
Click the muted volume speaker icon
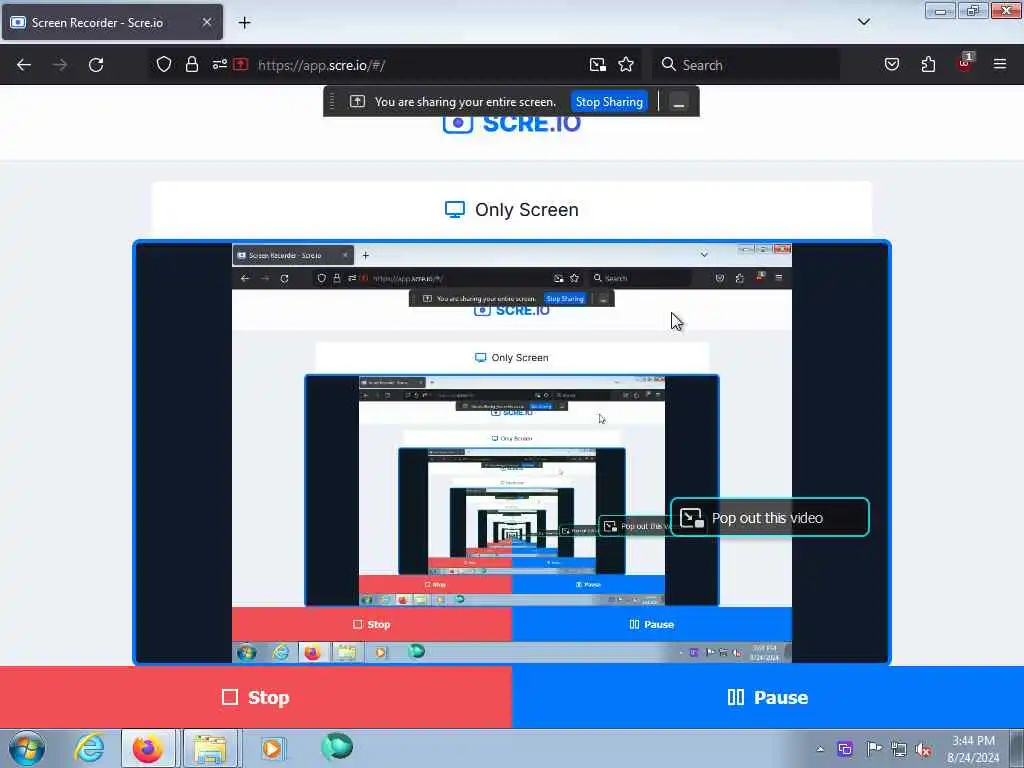pos(924,749)
